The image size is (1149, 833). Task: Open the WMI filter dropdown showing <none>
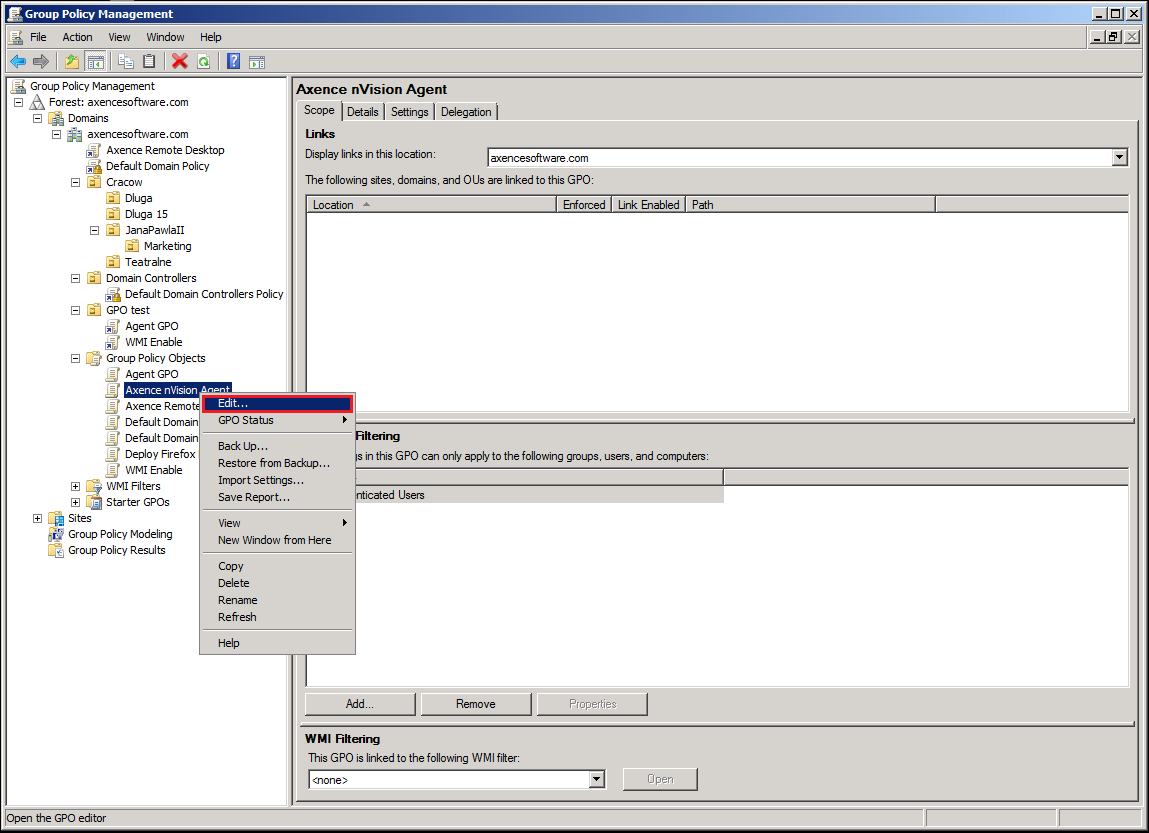coord(597,779)
